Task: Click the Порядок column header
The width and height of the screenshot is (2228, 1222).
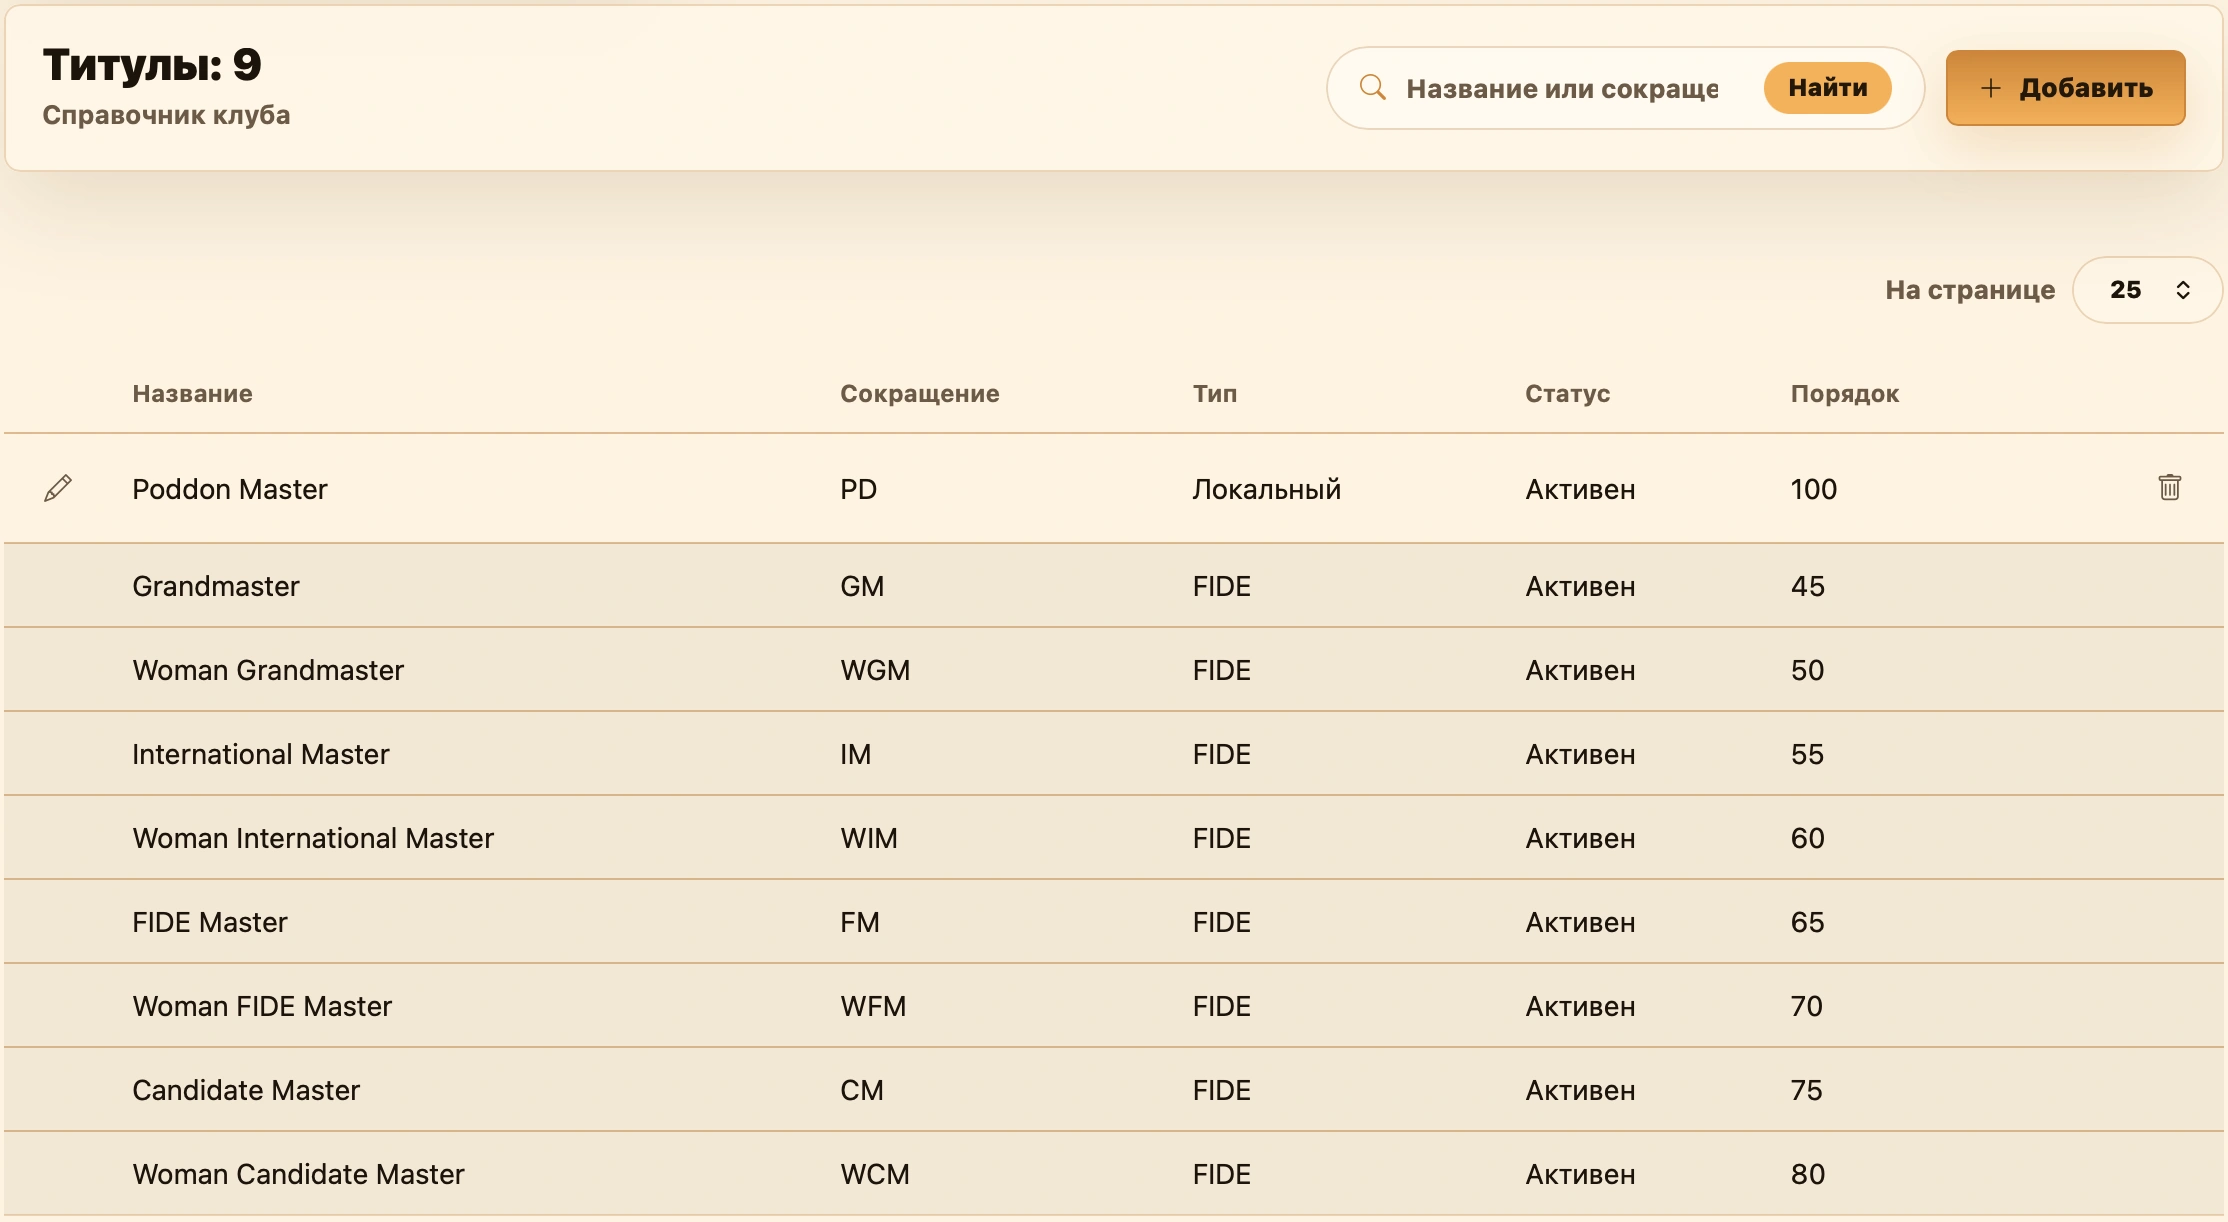Action: pos(1844,393)
